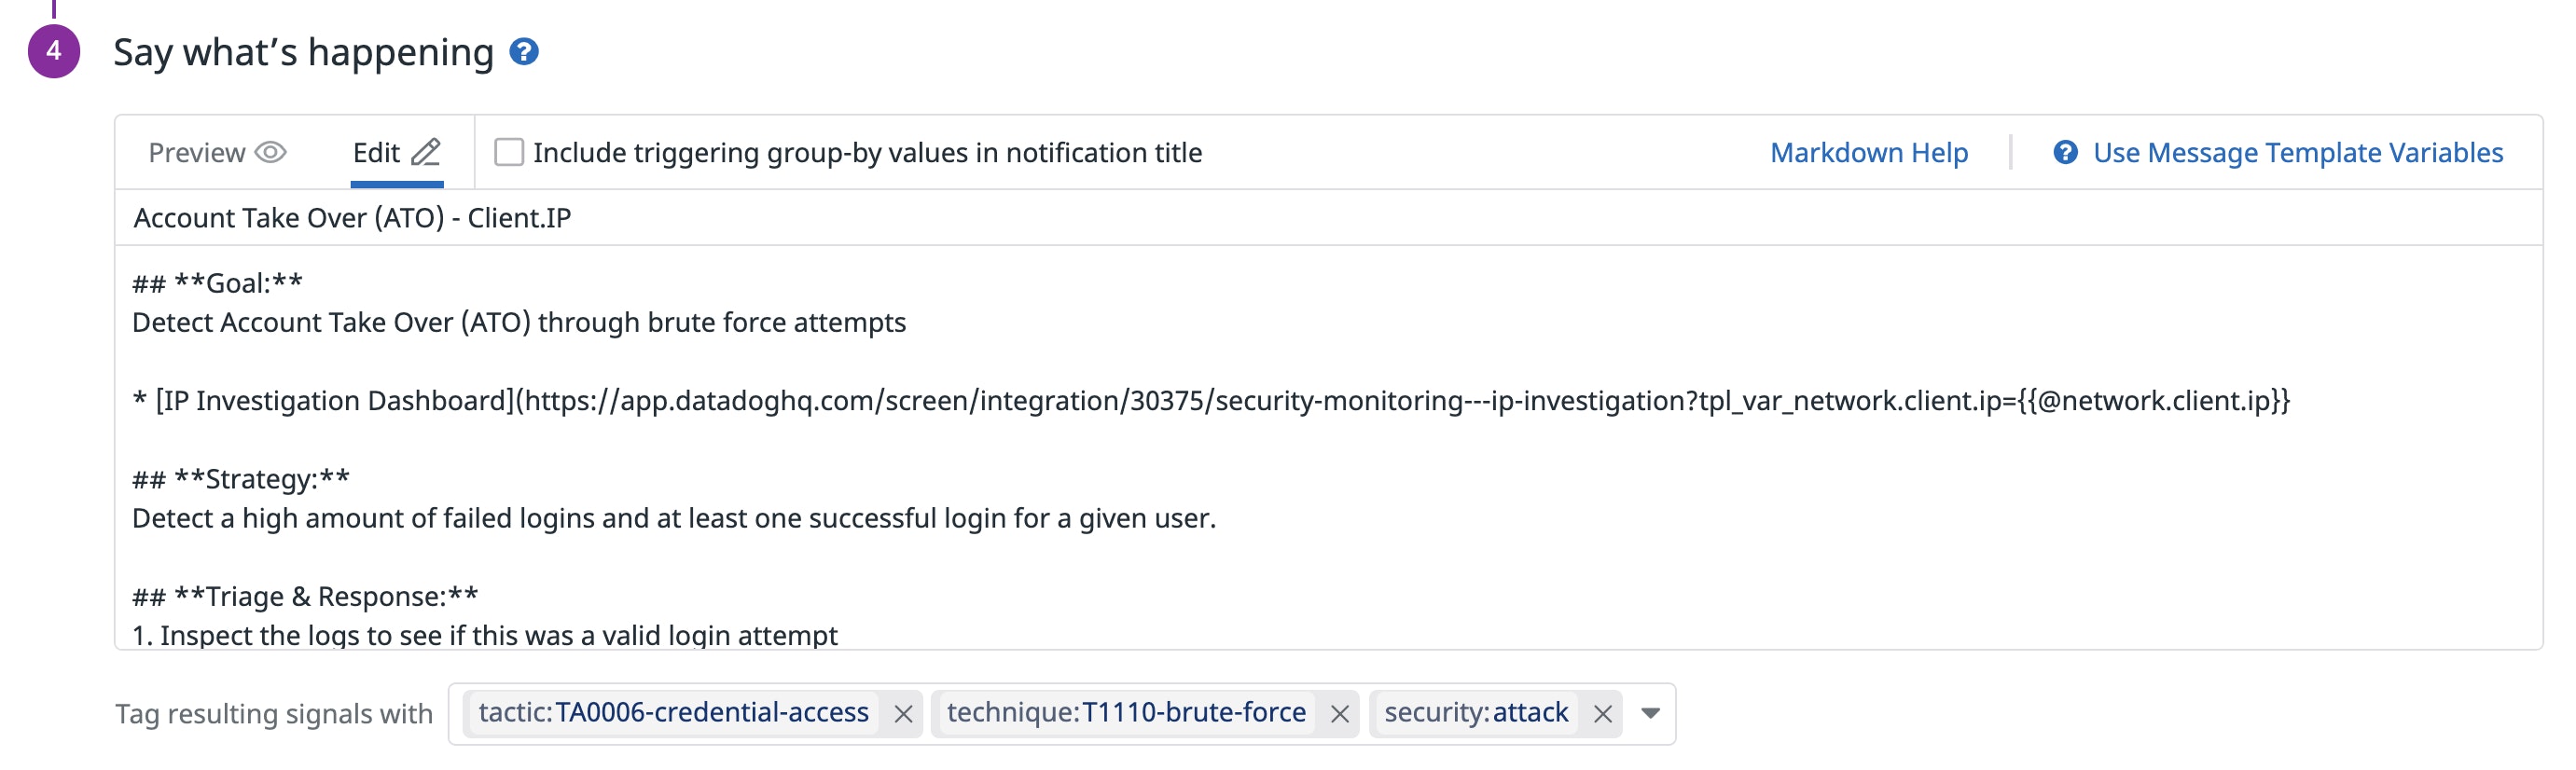Enable include triggering group-by values checkbox
This screenshot has height=770, width=2576.
(509, 152)
